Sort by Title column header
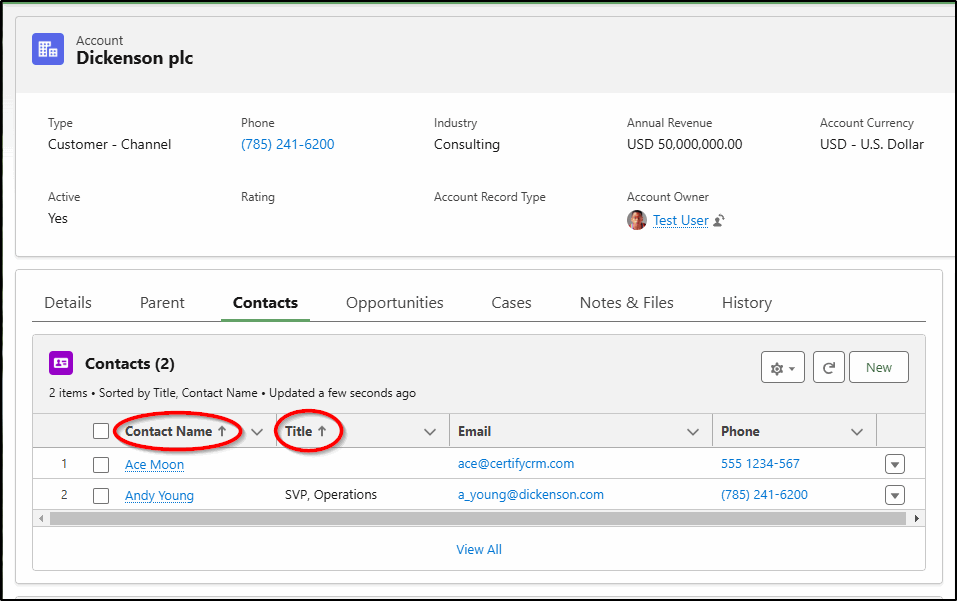 click(306, 431)
